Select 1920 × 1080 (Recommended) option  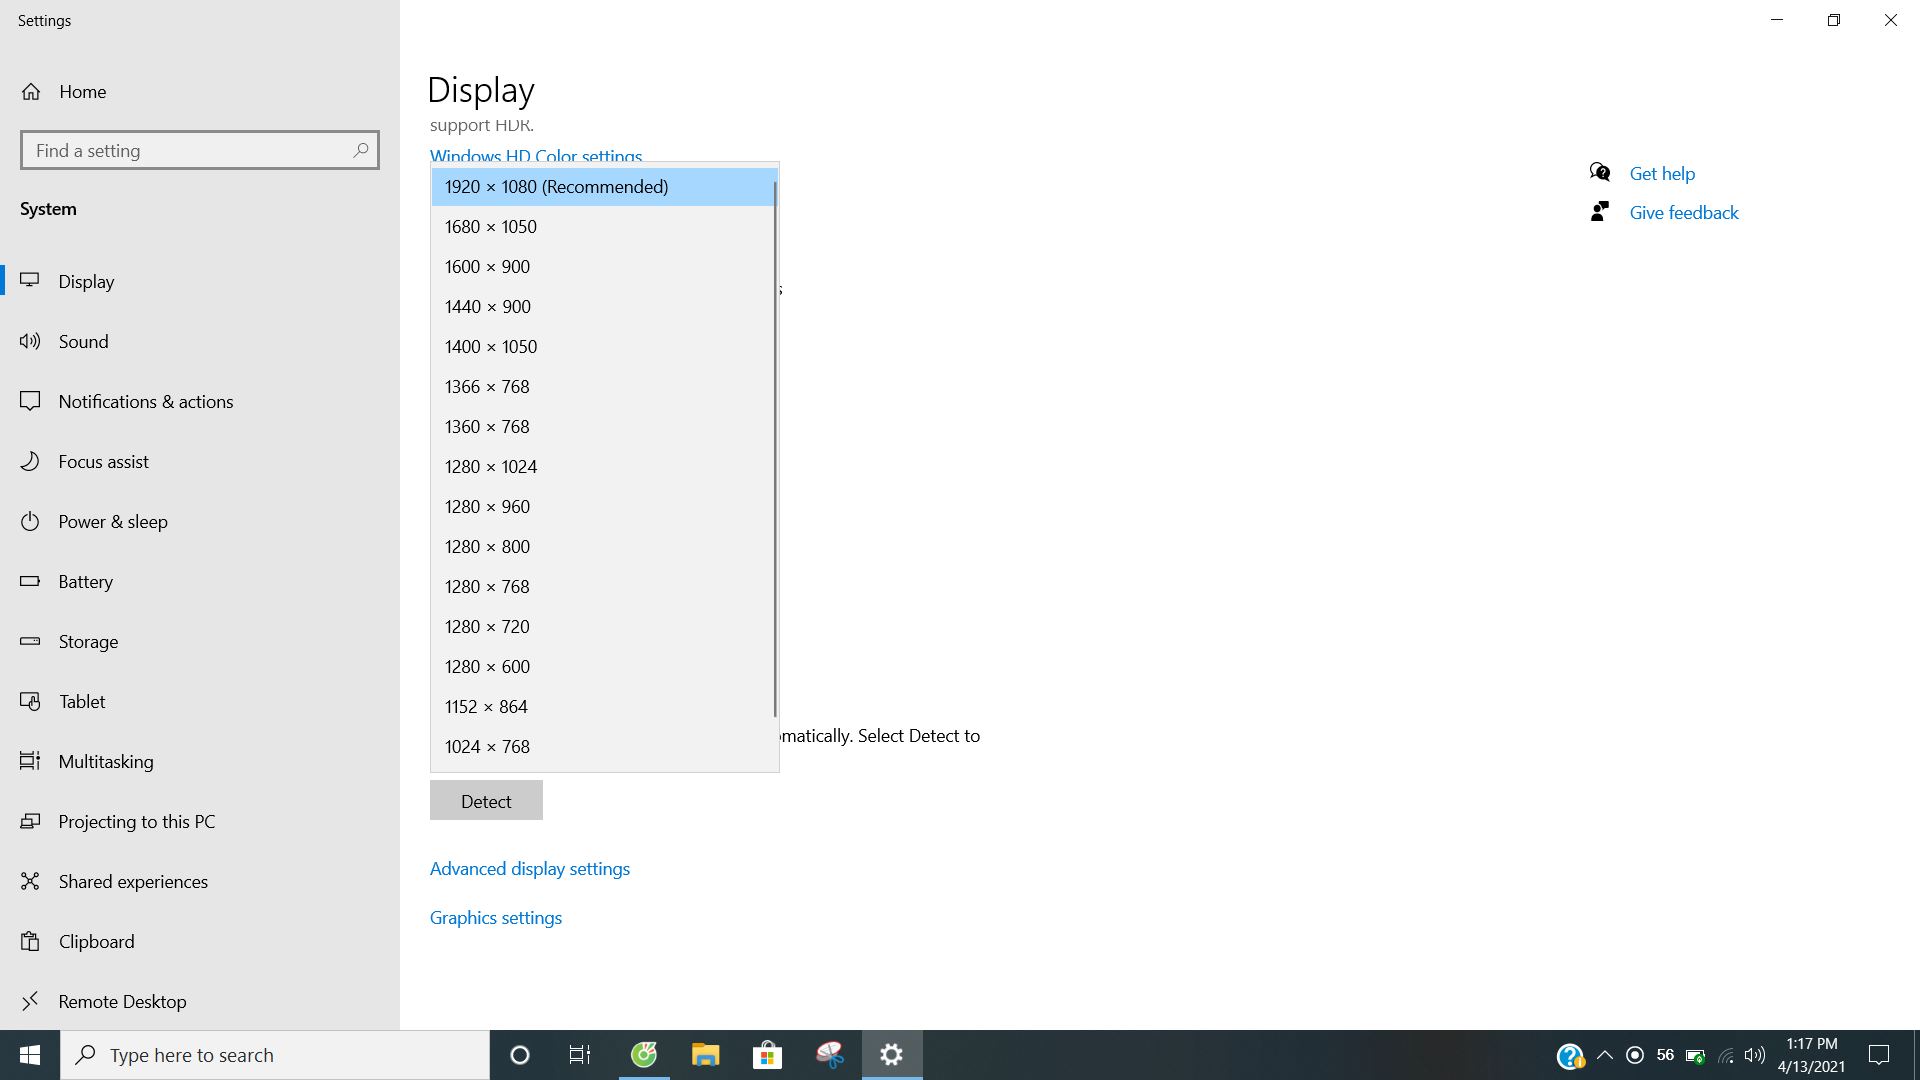pyautogui.click(x=556, y=187)
